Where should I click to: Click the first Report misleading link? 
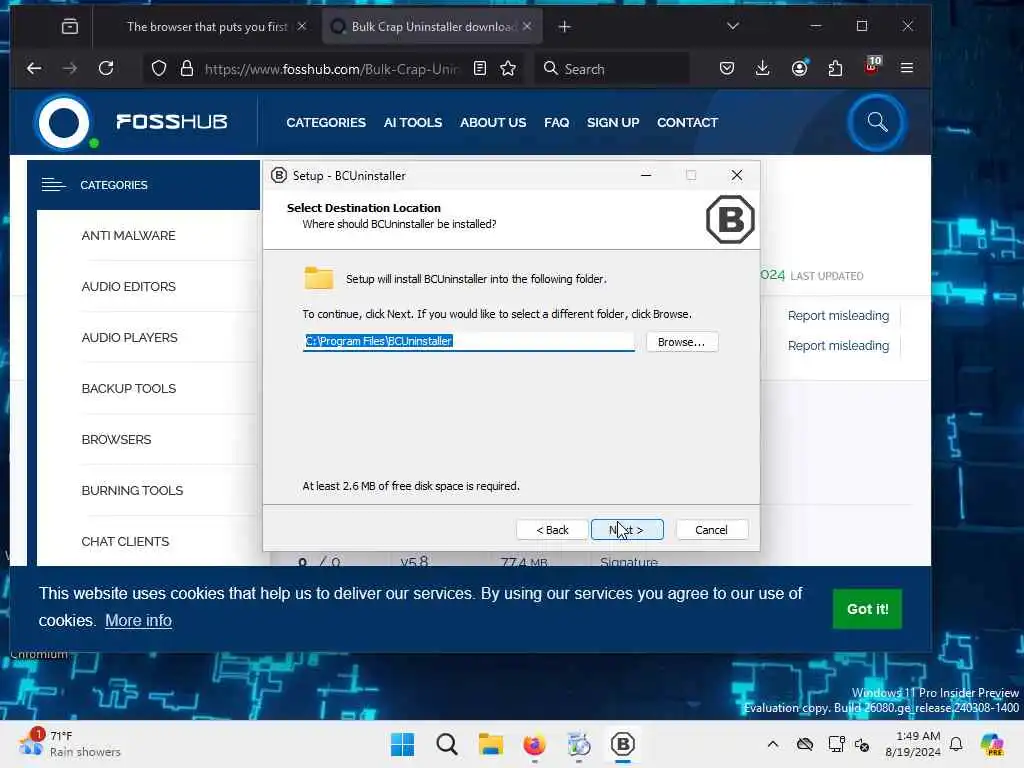[839, 315]
